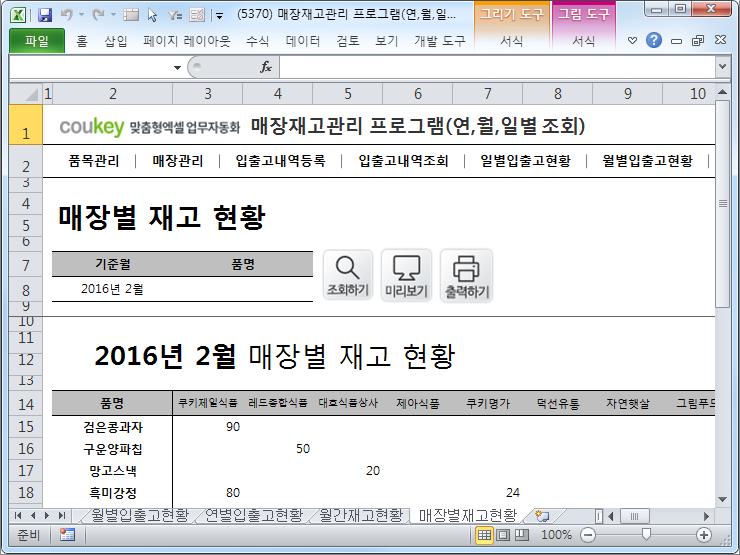
Task: Click the Redo arrow icon
Action: pyautogui.click(x=99, y=15)
